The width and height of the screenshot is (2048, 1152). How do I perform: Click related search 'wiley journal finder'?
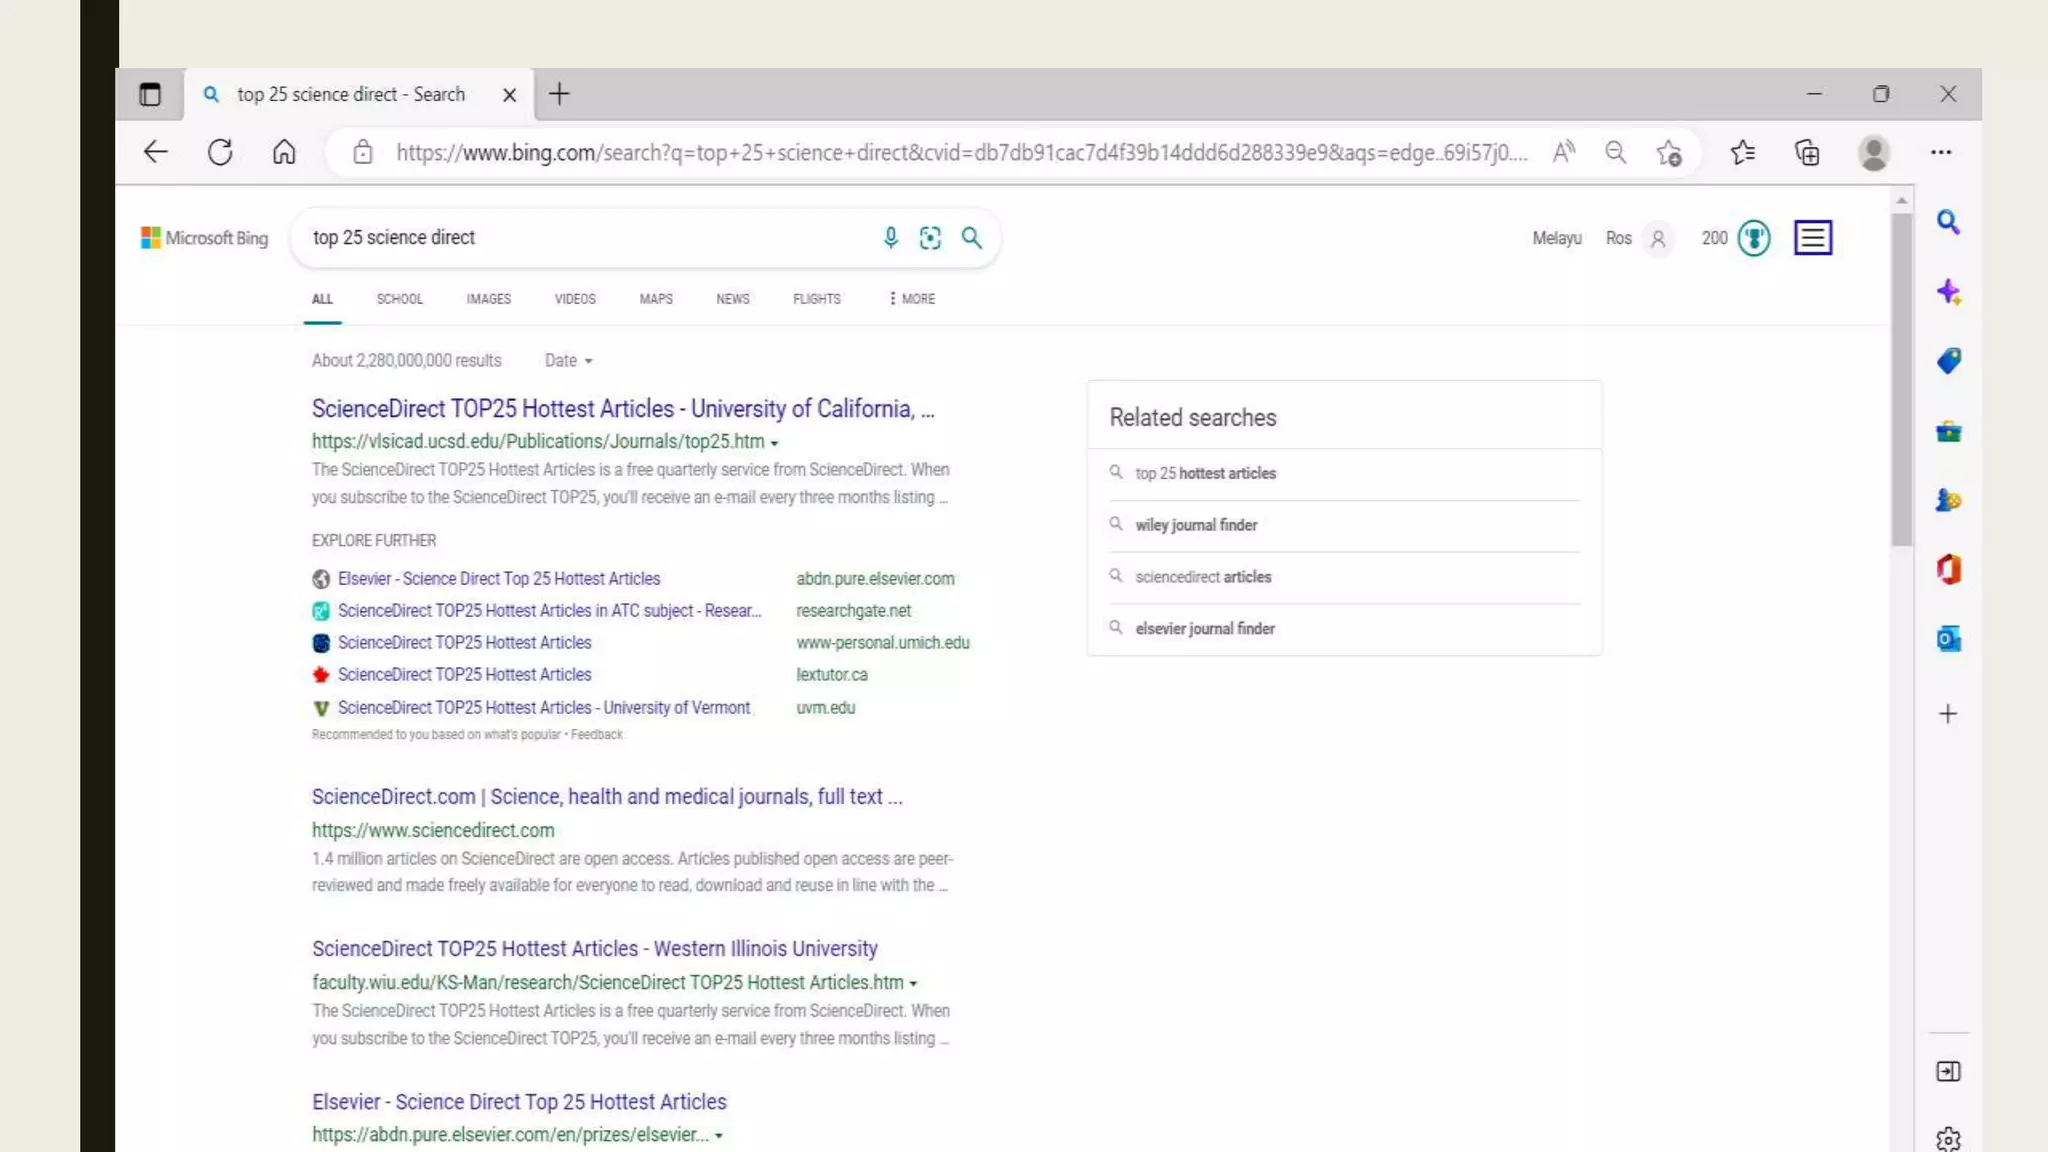[1196, 525]
